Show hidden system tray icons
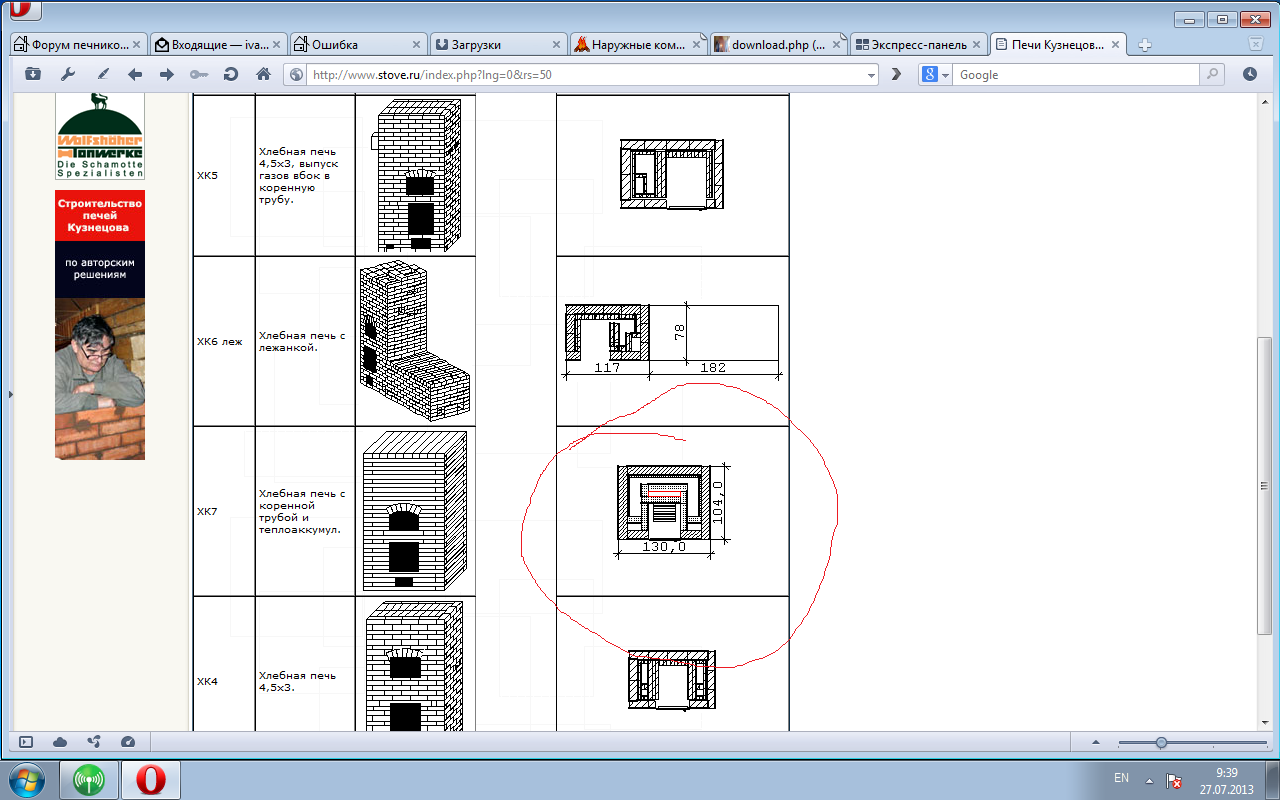Image resolution: width=1280 pixels, height=800 pixels. point(1149,779)
